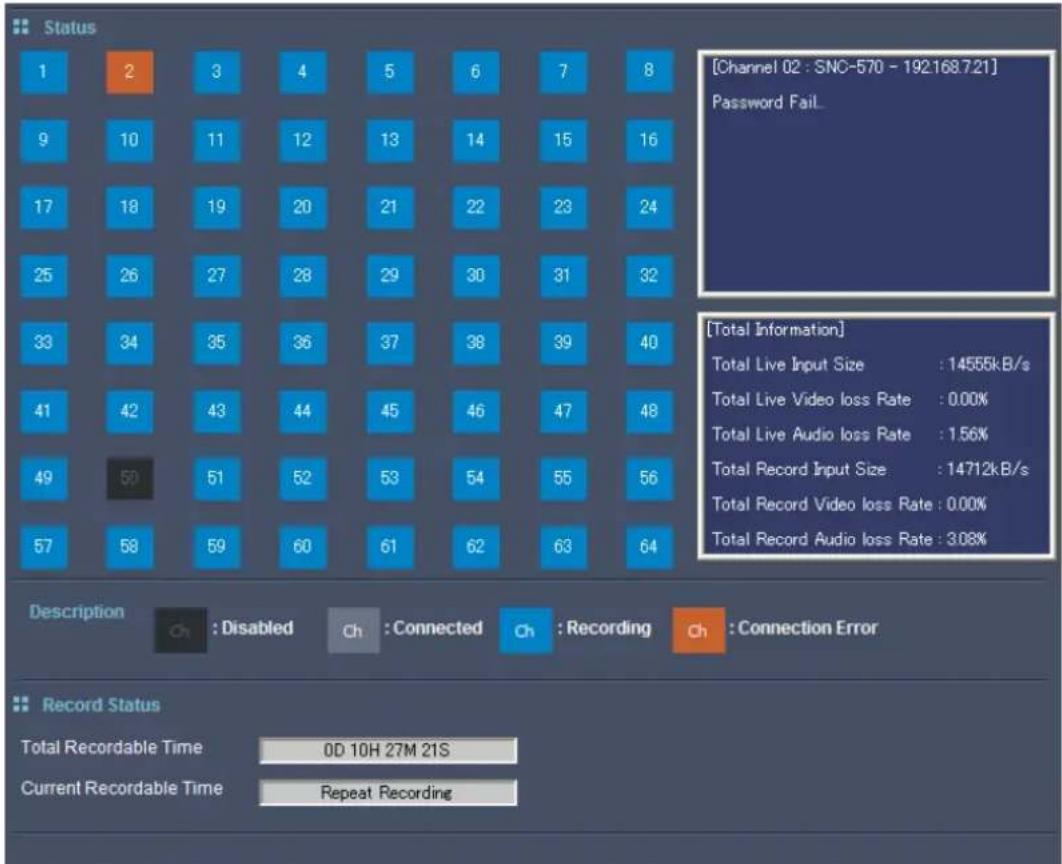Image resolution: width=1062 pixels, height=864 pixels.
Task: Click 'Total Live Audio loss Rate' row
Action: pyautogui.click(x=850, y=434)
